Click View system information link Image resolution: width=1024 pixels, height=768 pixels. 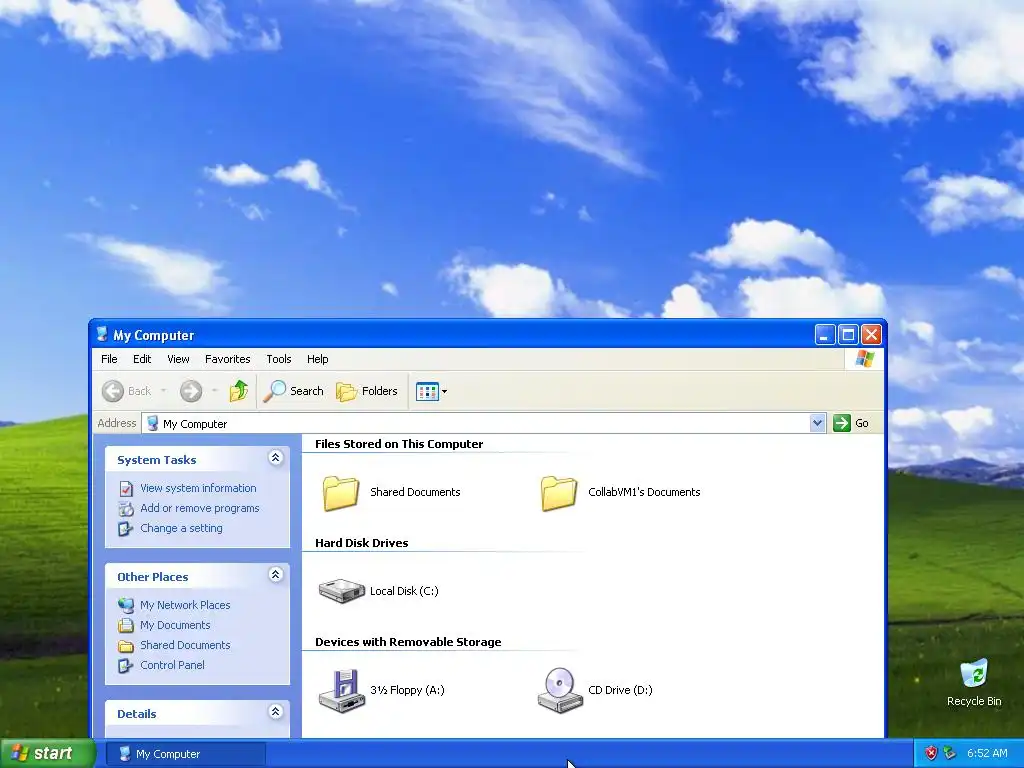click(198, 488)
